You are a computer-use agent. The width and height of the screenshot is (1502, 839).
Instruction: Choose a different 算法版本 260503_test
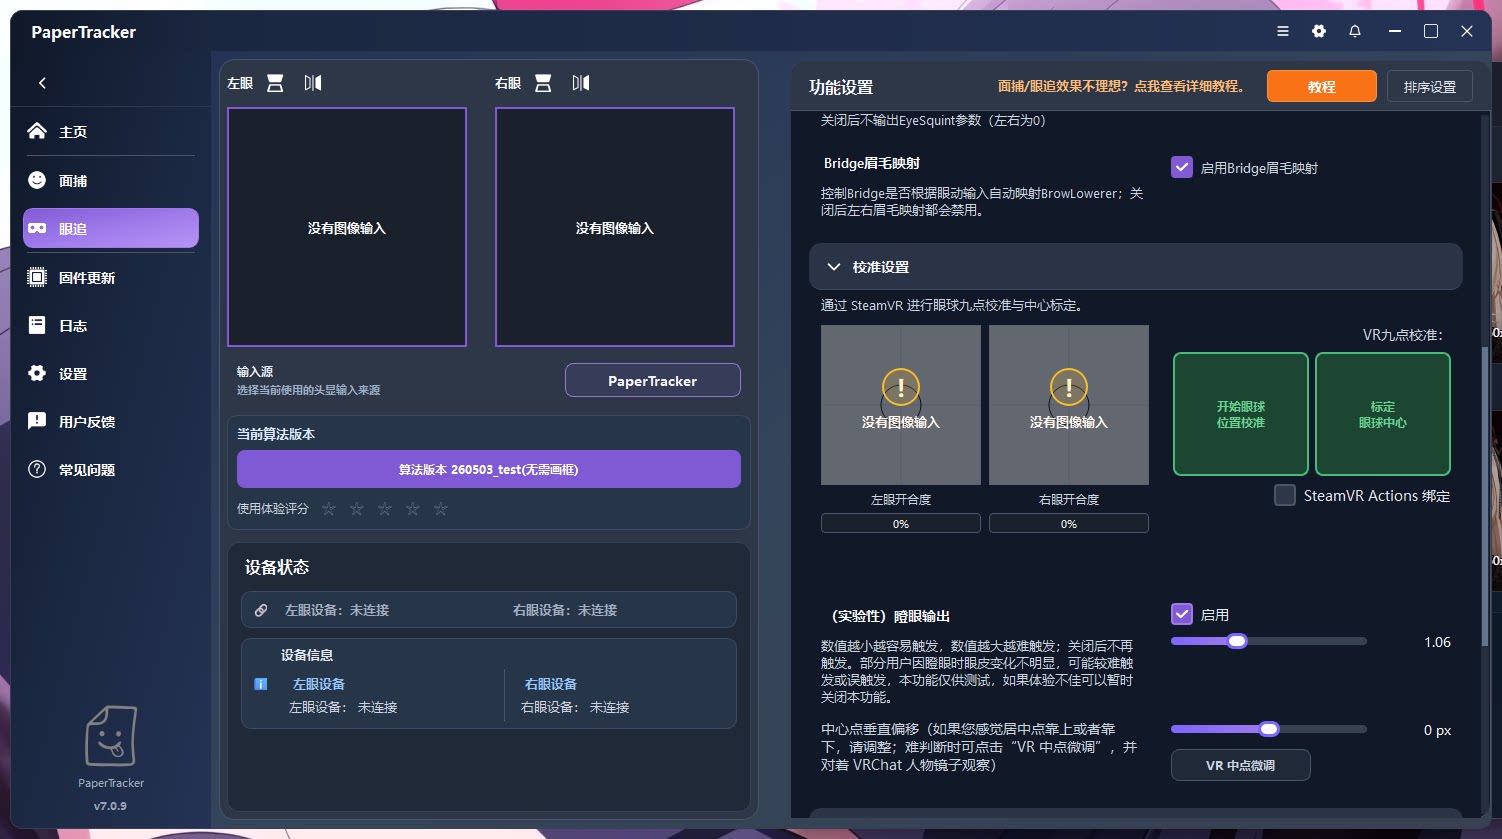point(489,469)
